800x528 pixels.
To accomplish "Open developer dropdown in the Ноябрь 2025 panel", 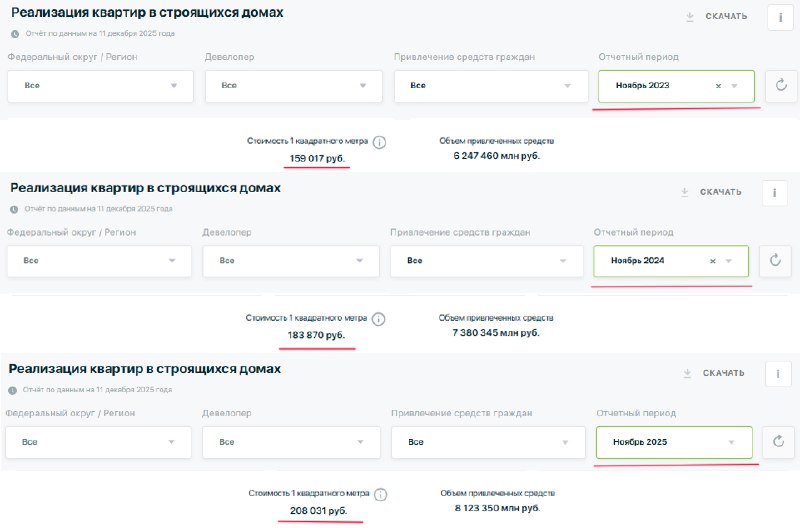I will tap(291, 442).
